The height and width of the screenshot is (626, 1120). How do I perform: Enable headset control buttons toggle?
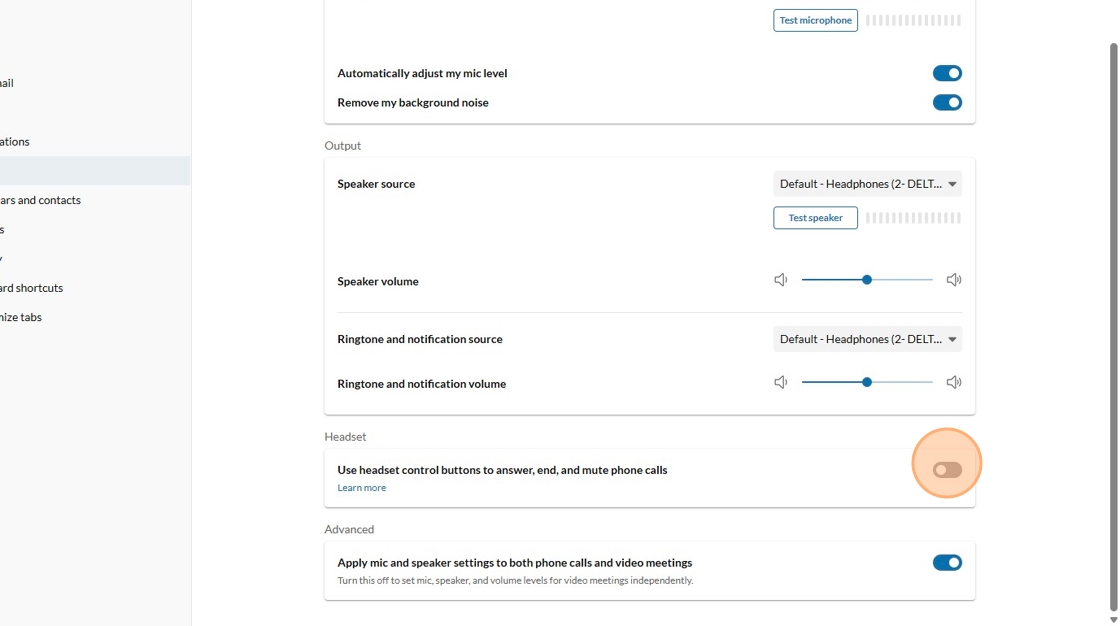pyautogui.click(x=947, y=470)
